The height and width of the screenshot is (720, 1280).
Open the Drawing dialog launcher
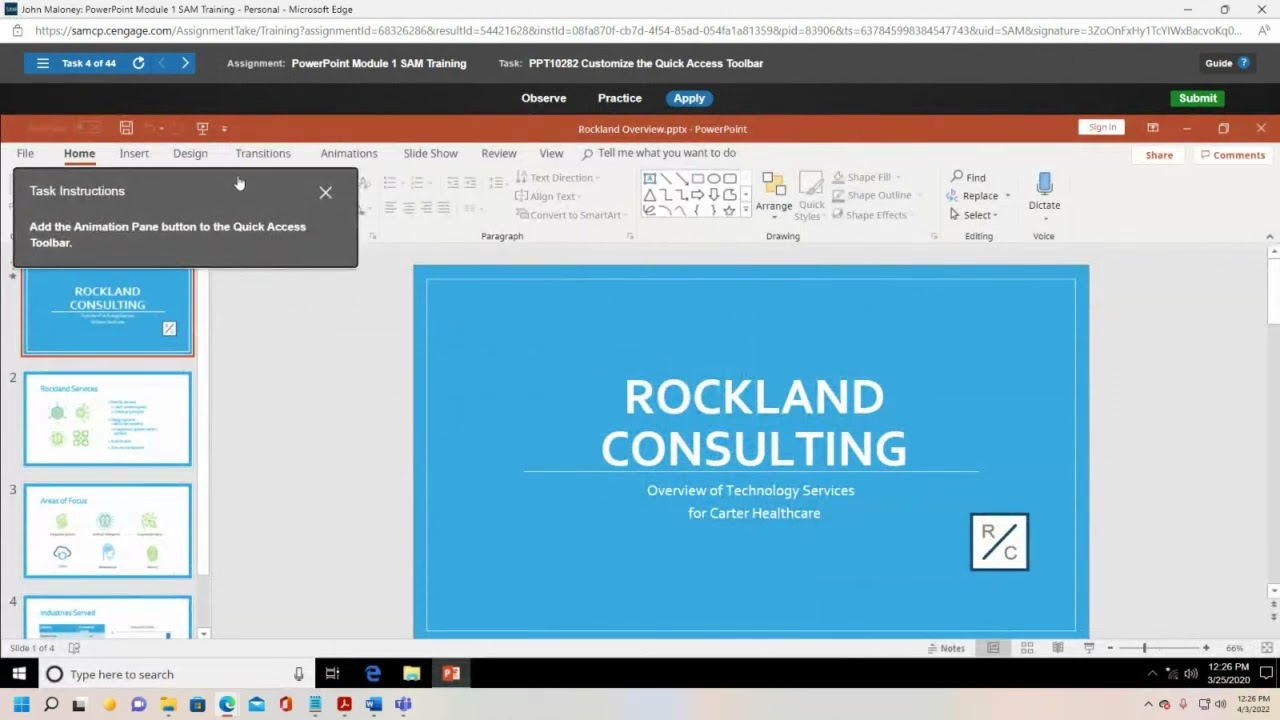pyautogui.click(x=934, y=237)
